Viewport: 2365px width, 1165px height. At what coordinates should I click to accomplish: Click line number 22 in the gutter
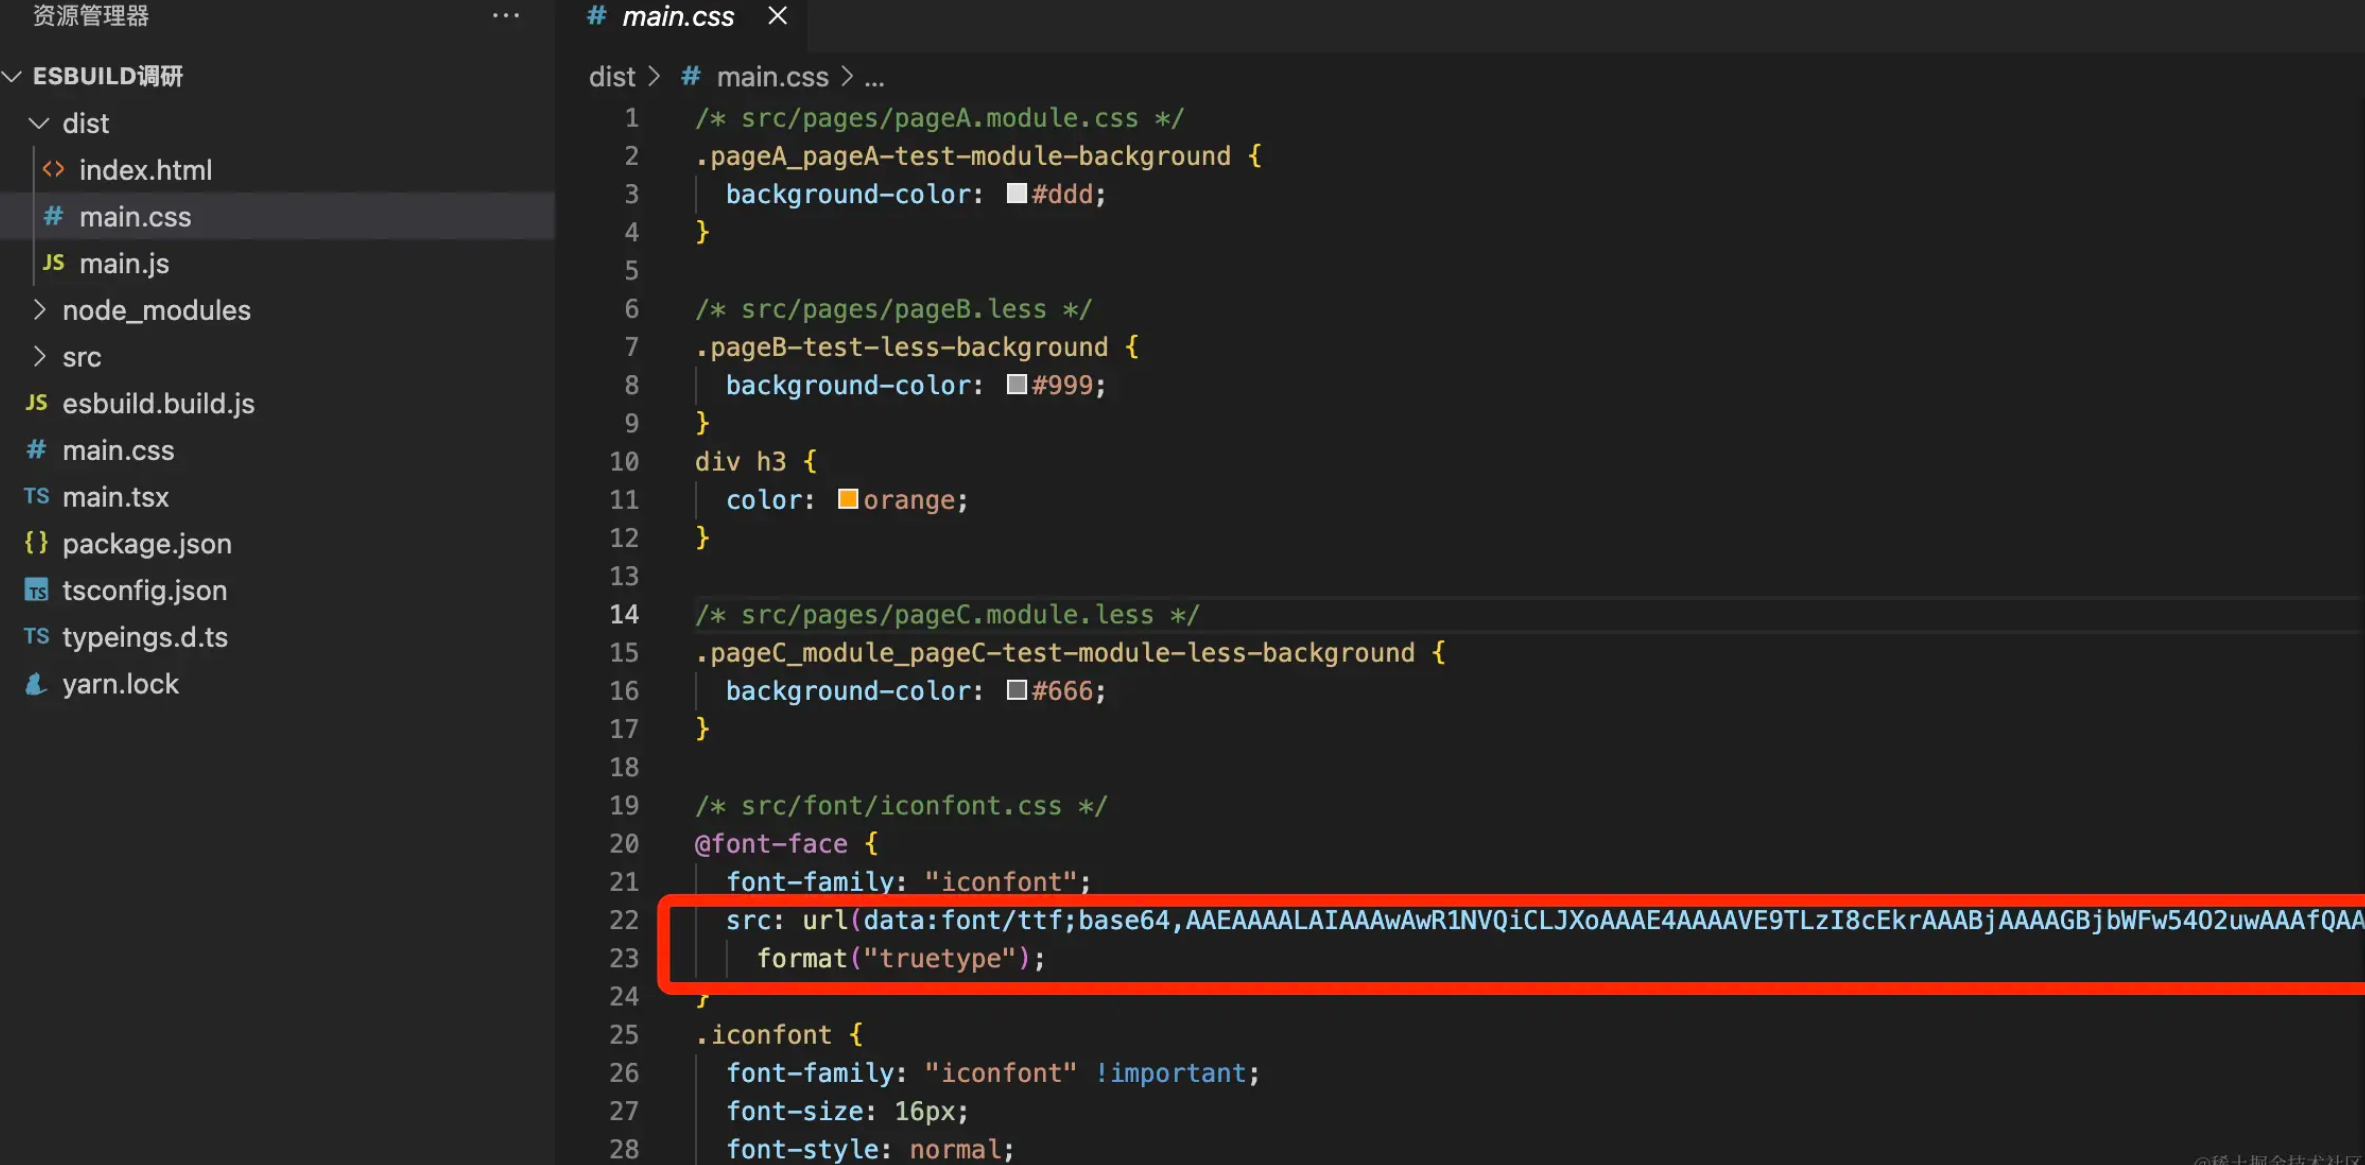click(x=624, y=920)
